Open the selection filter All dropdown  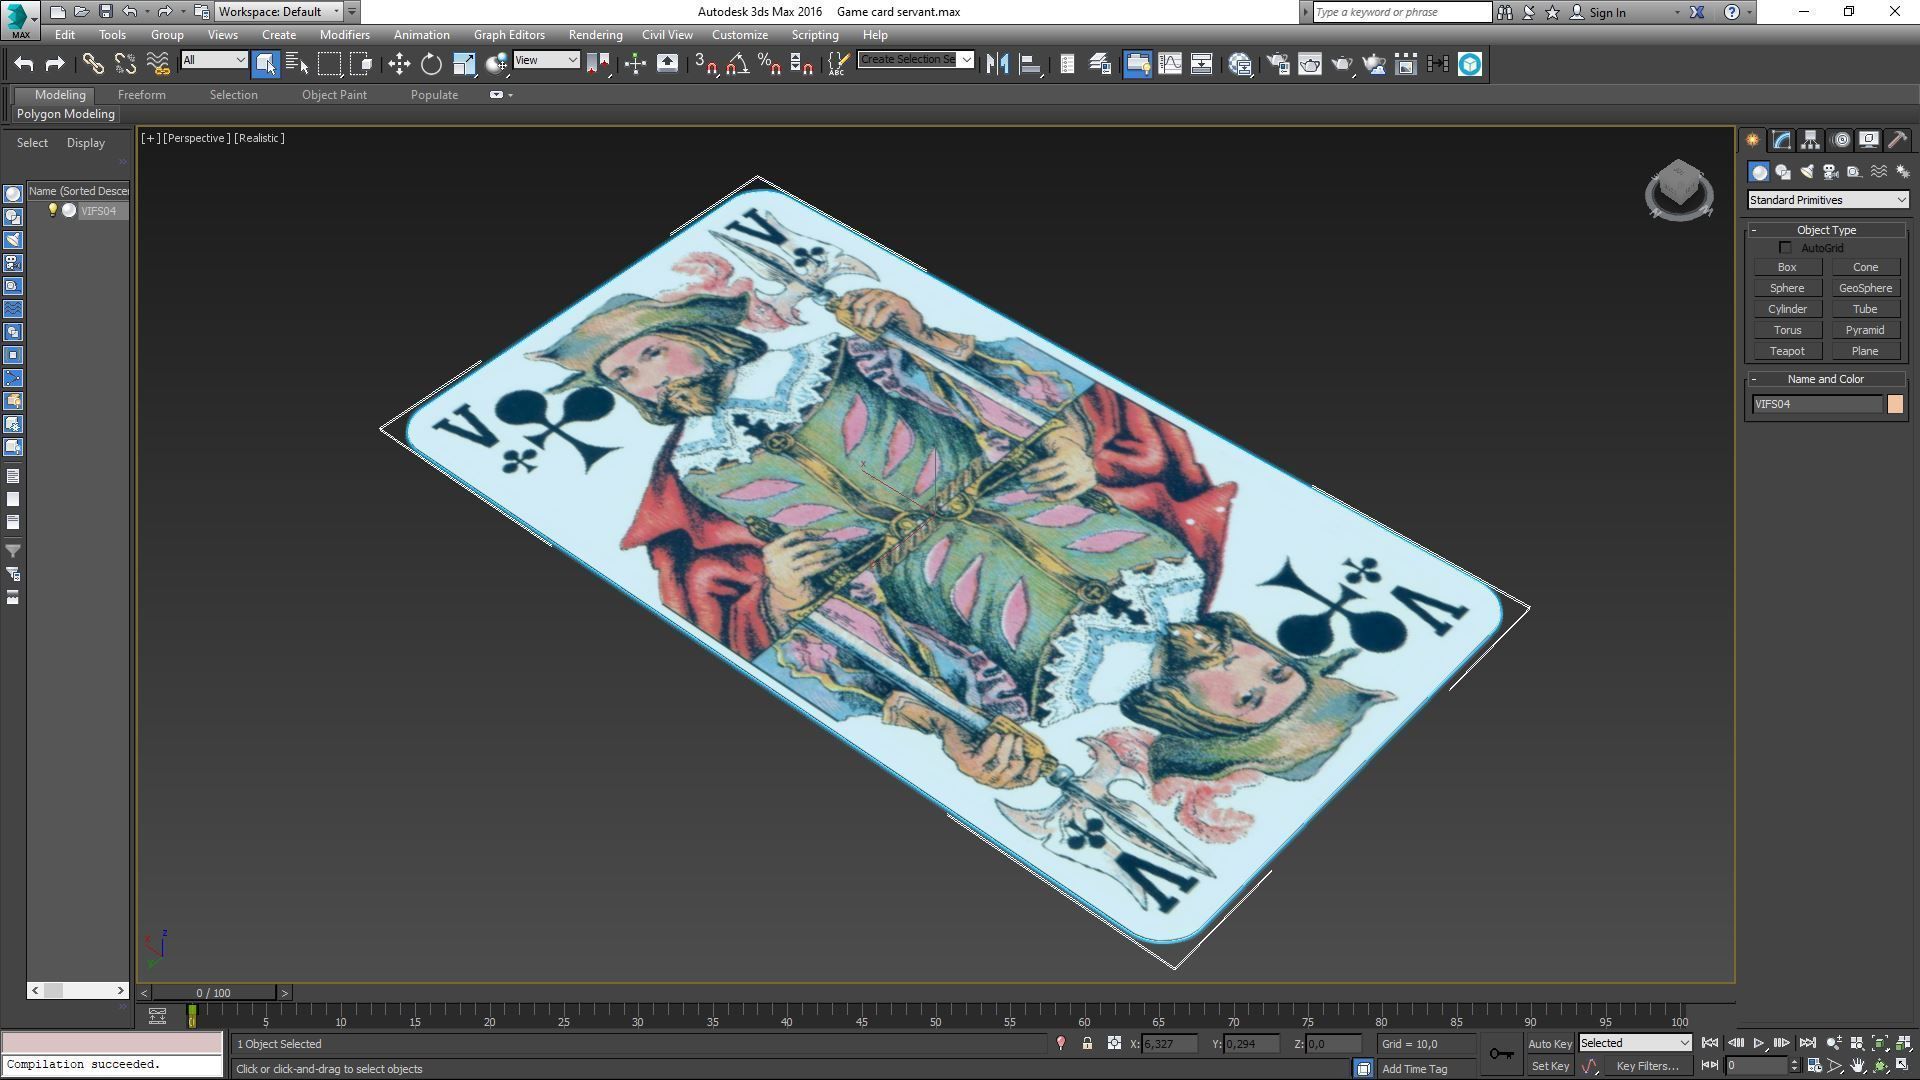[x=214, y=60]
